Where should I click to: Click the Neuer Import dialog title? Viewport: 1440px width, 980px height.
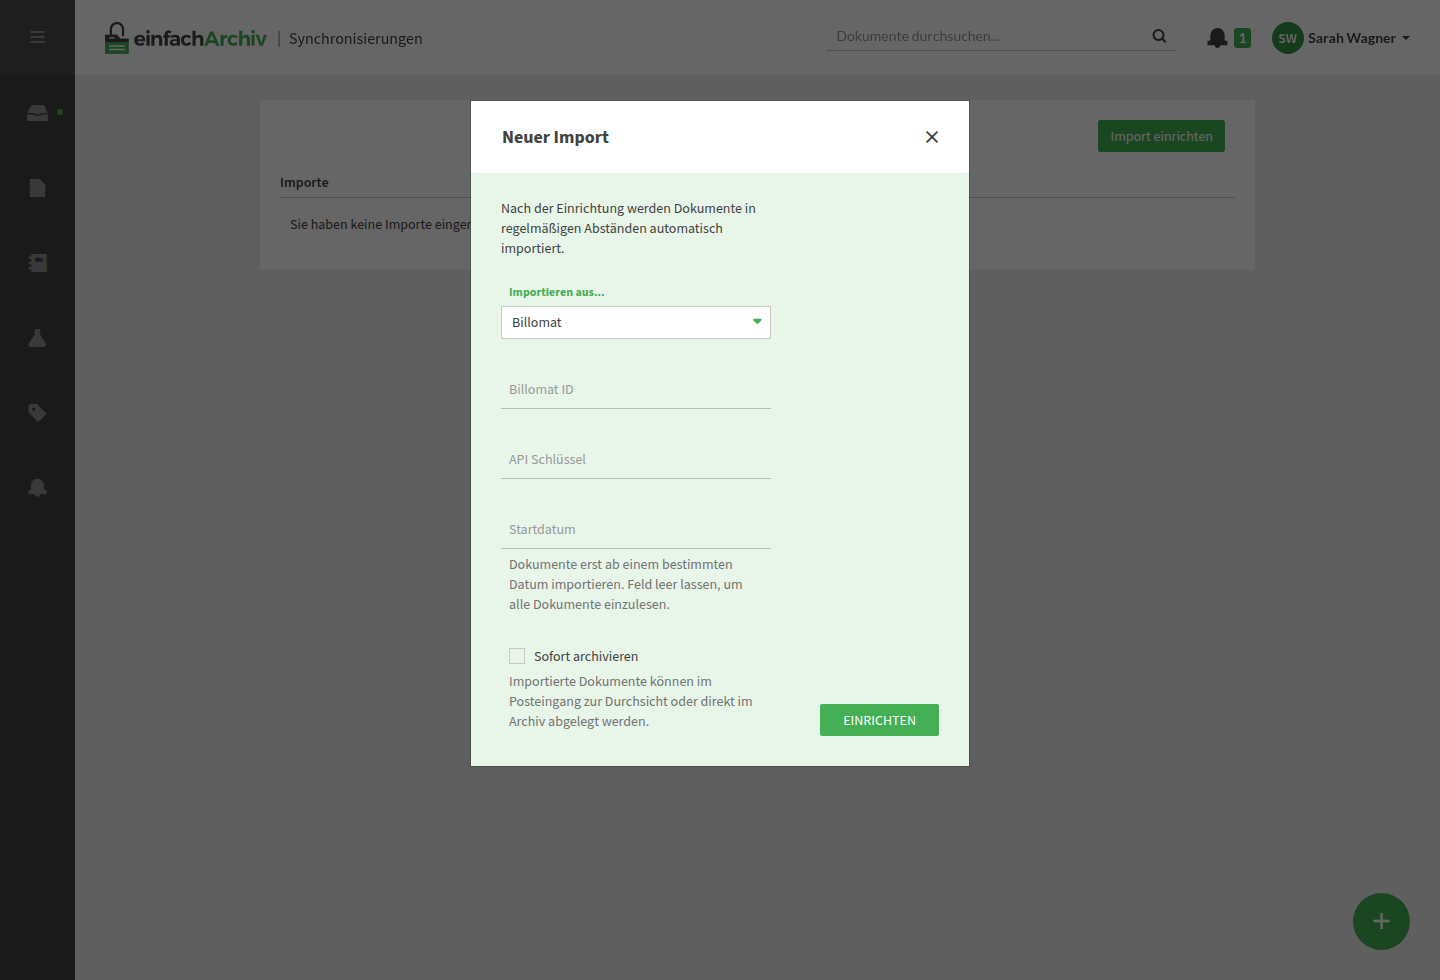[555, 137]
